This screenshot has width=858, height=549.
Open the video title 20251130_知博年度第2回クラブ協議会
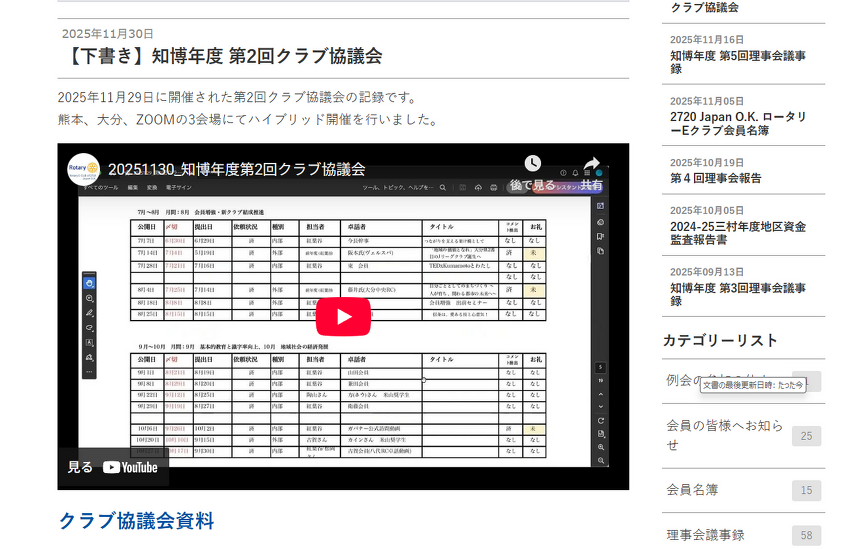[237, 169]
